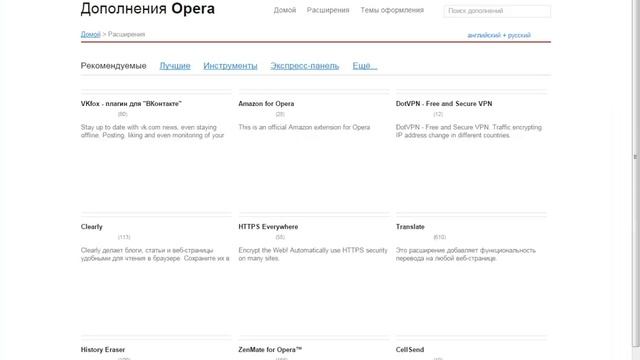Image resolution: width=640 pixels, height=360 pixels.
Task: Open the HTTPS Everywhere extension
Action: pos(268,227)
